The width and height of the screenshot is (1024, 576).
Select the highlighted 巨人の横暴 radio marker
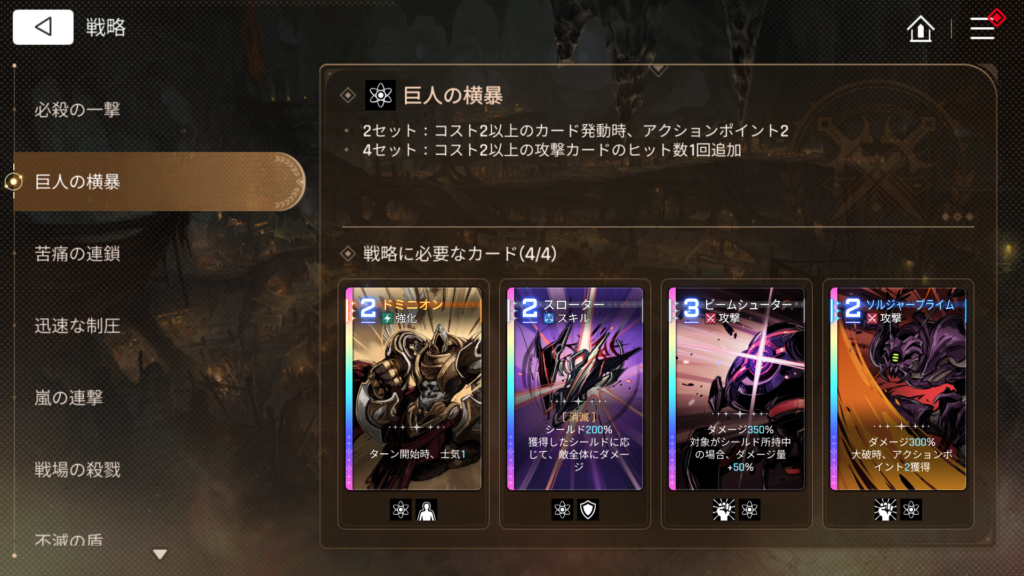14,182
